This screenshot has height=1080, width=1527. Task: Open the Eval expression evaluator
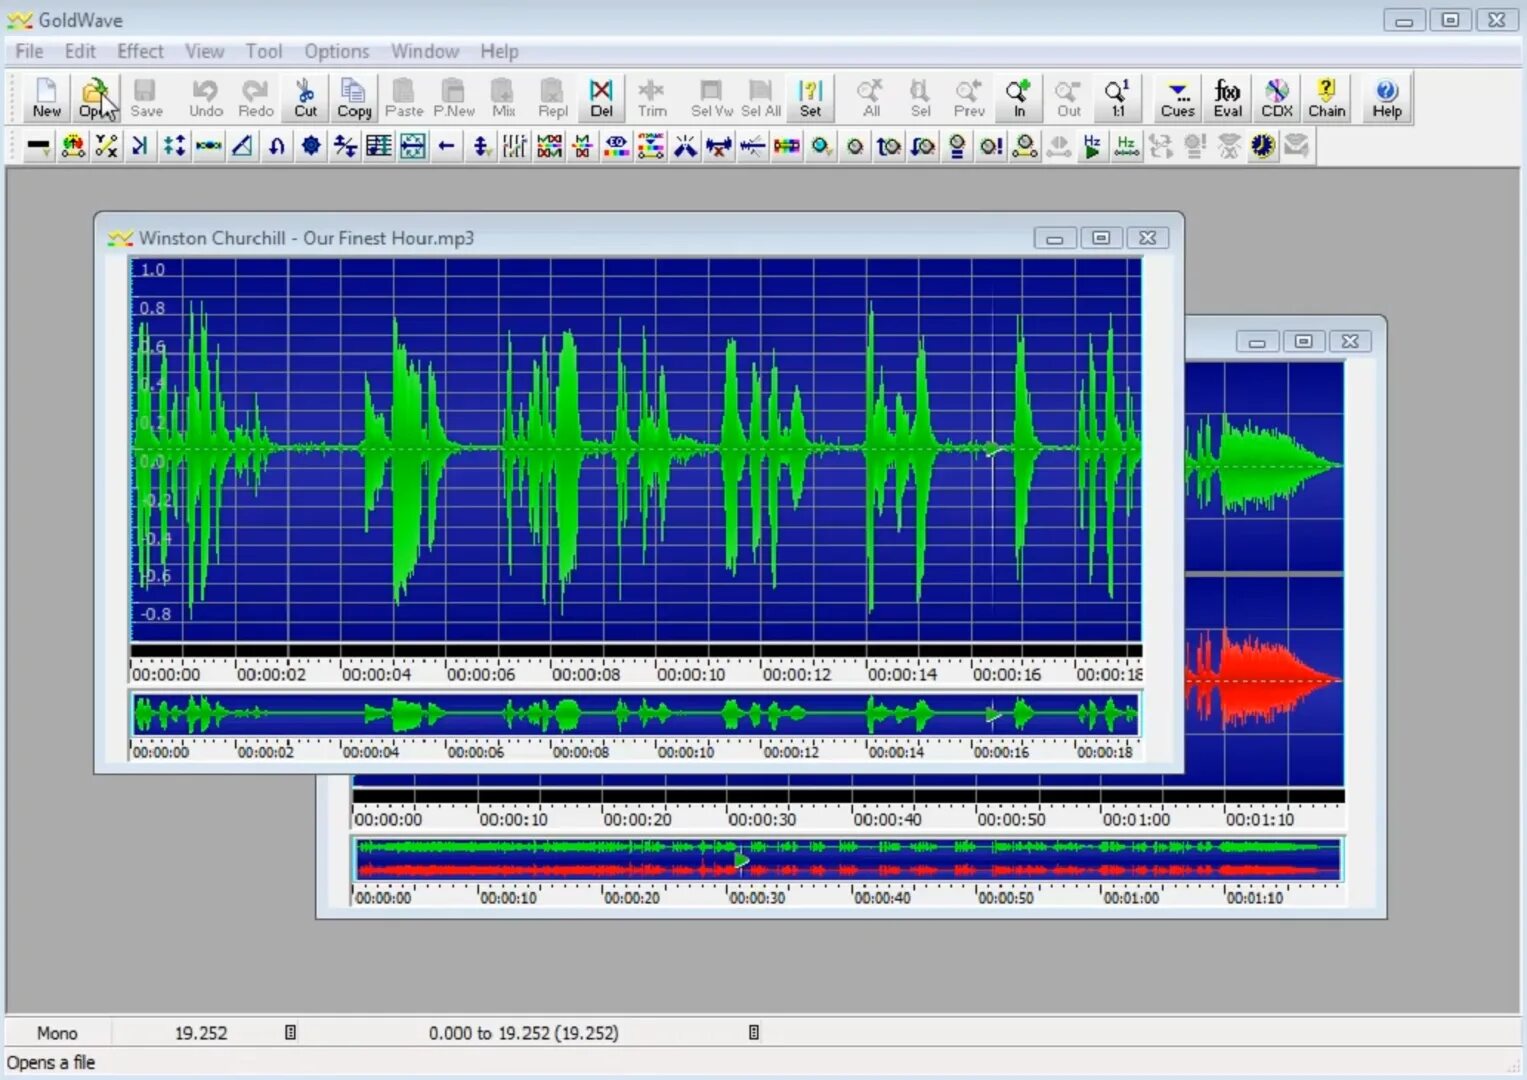(1227, 97)
